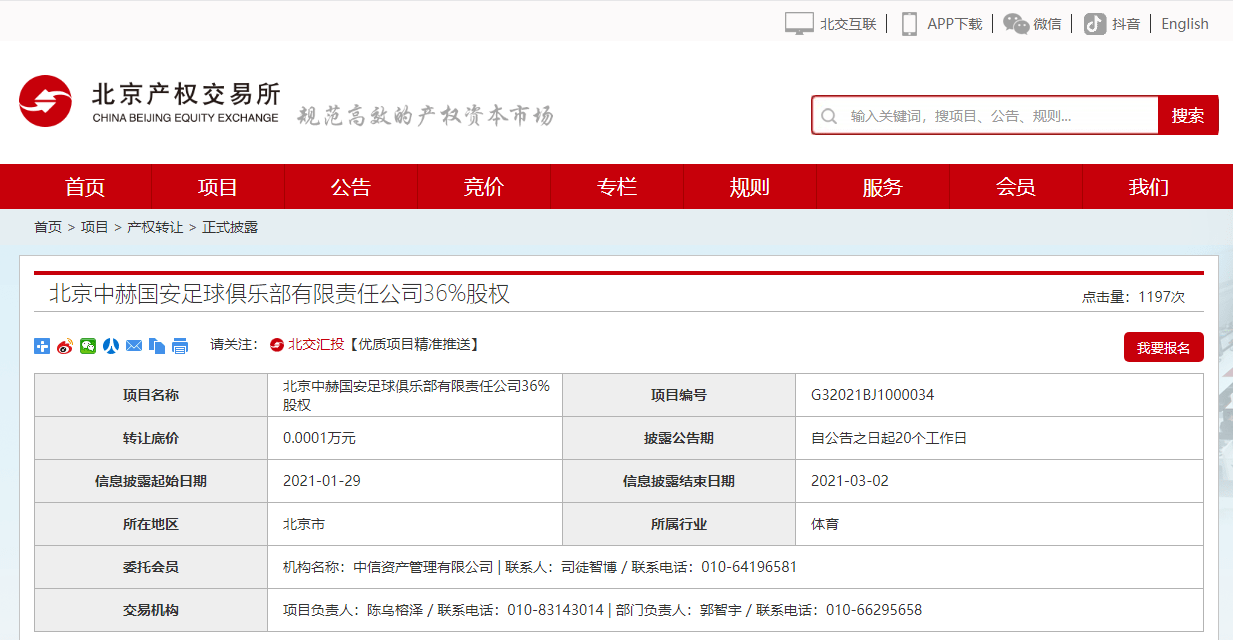1233x640 pixels.
Task: Open the 公告 navigation menu
Action: [351, 187]
